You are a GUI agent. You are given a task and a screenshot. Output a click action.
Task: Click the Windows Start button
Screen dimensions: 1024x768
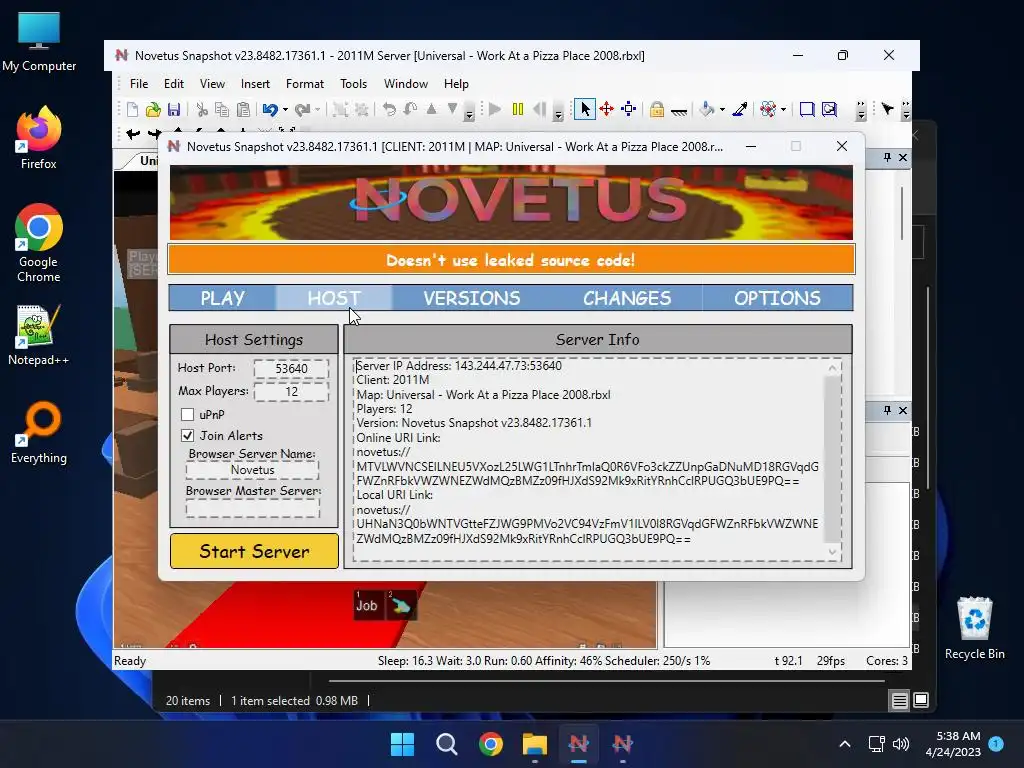point(402,744)
